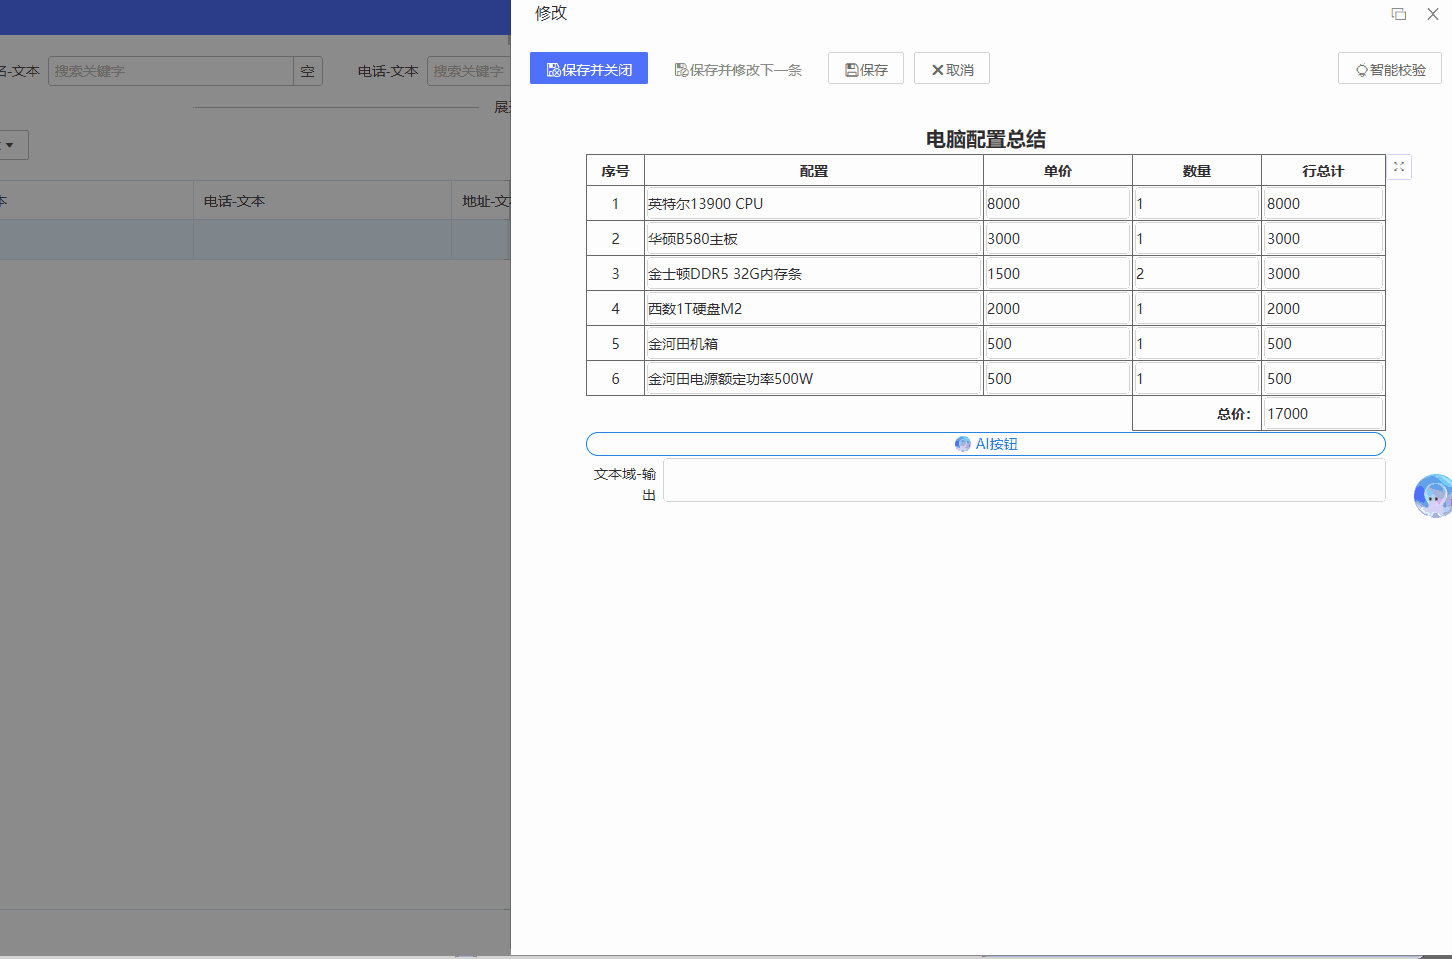
Task: Close the 修改 dialog with X icon
Action: pyautogui.click(x=1432, y=14)
